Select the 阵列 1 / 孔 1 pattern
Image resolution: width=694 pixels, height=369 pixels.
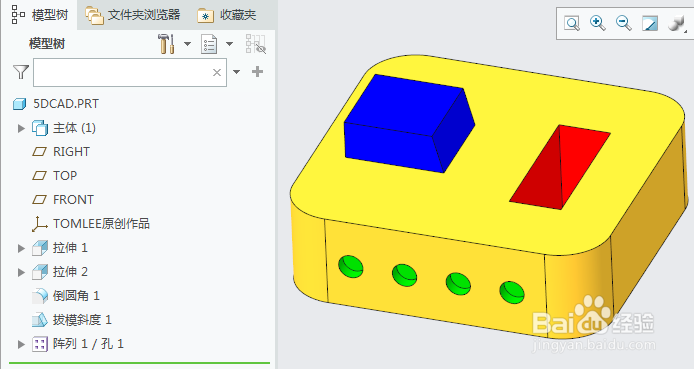[x=88, y=343]
